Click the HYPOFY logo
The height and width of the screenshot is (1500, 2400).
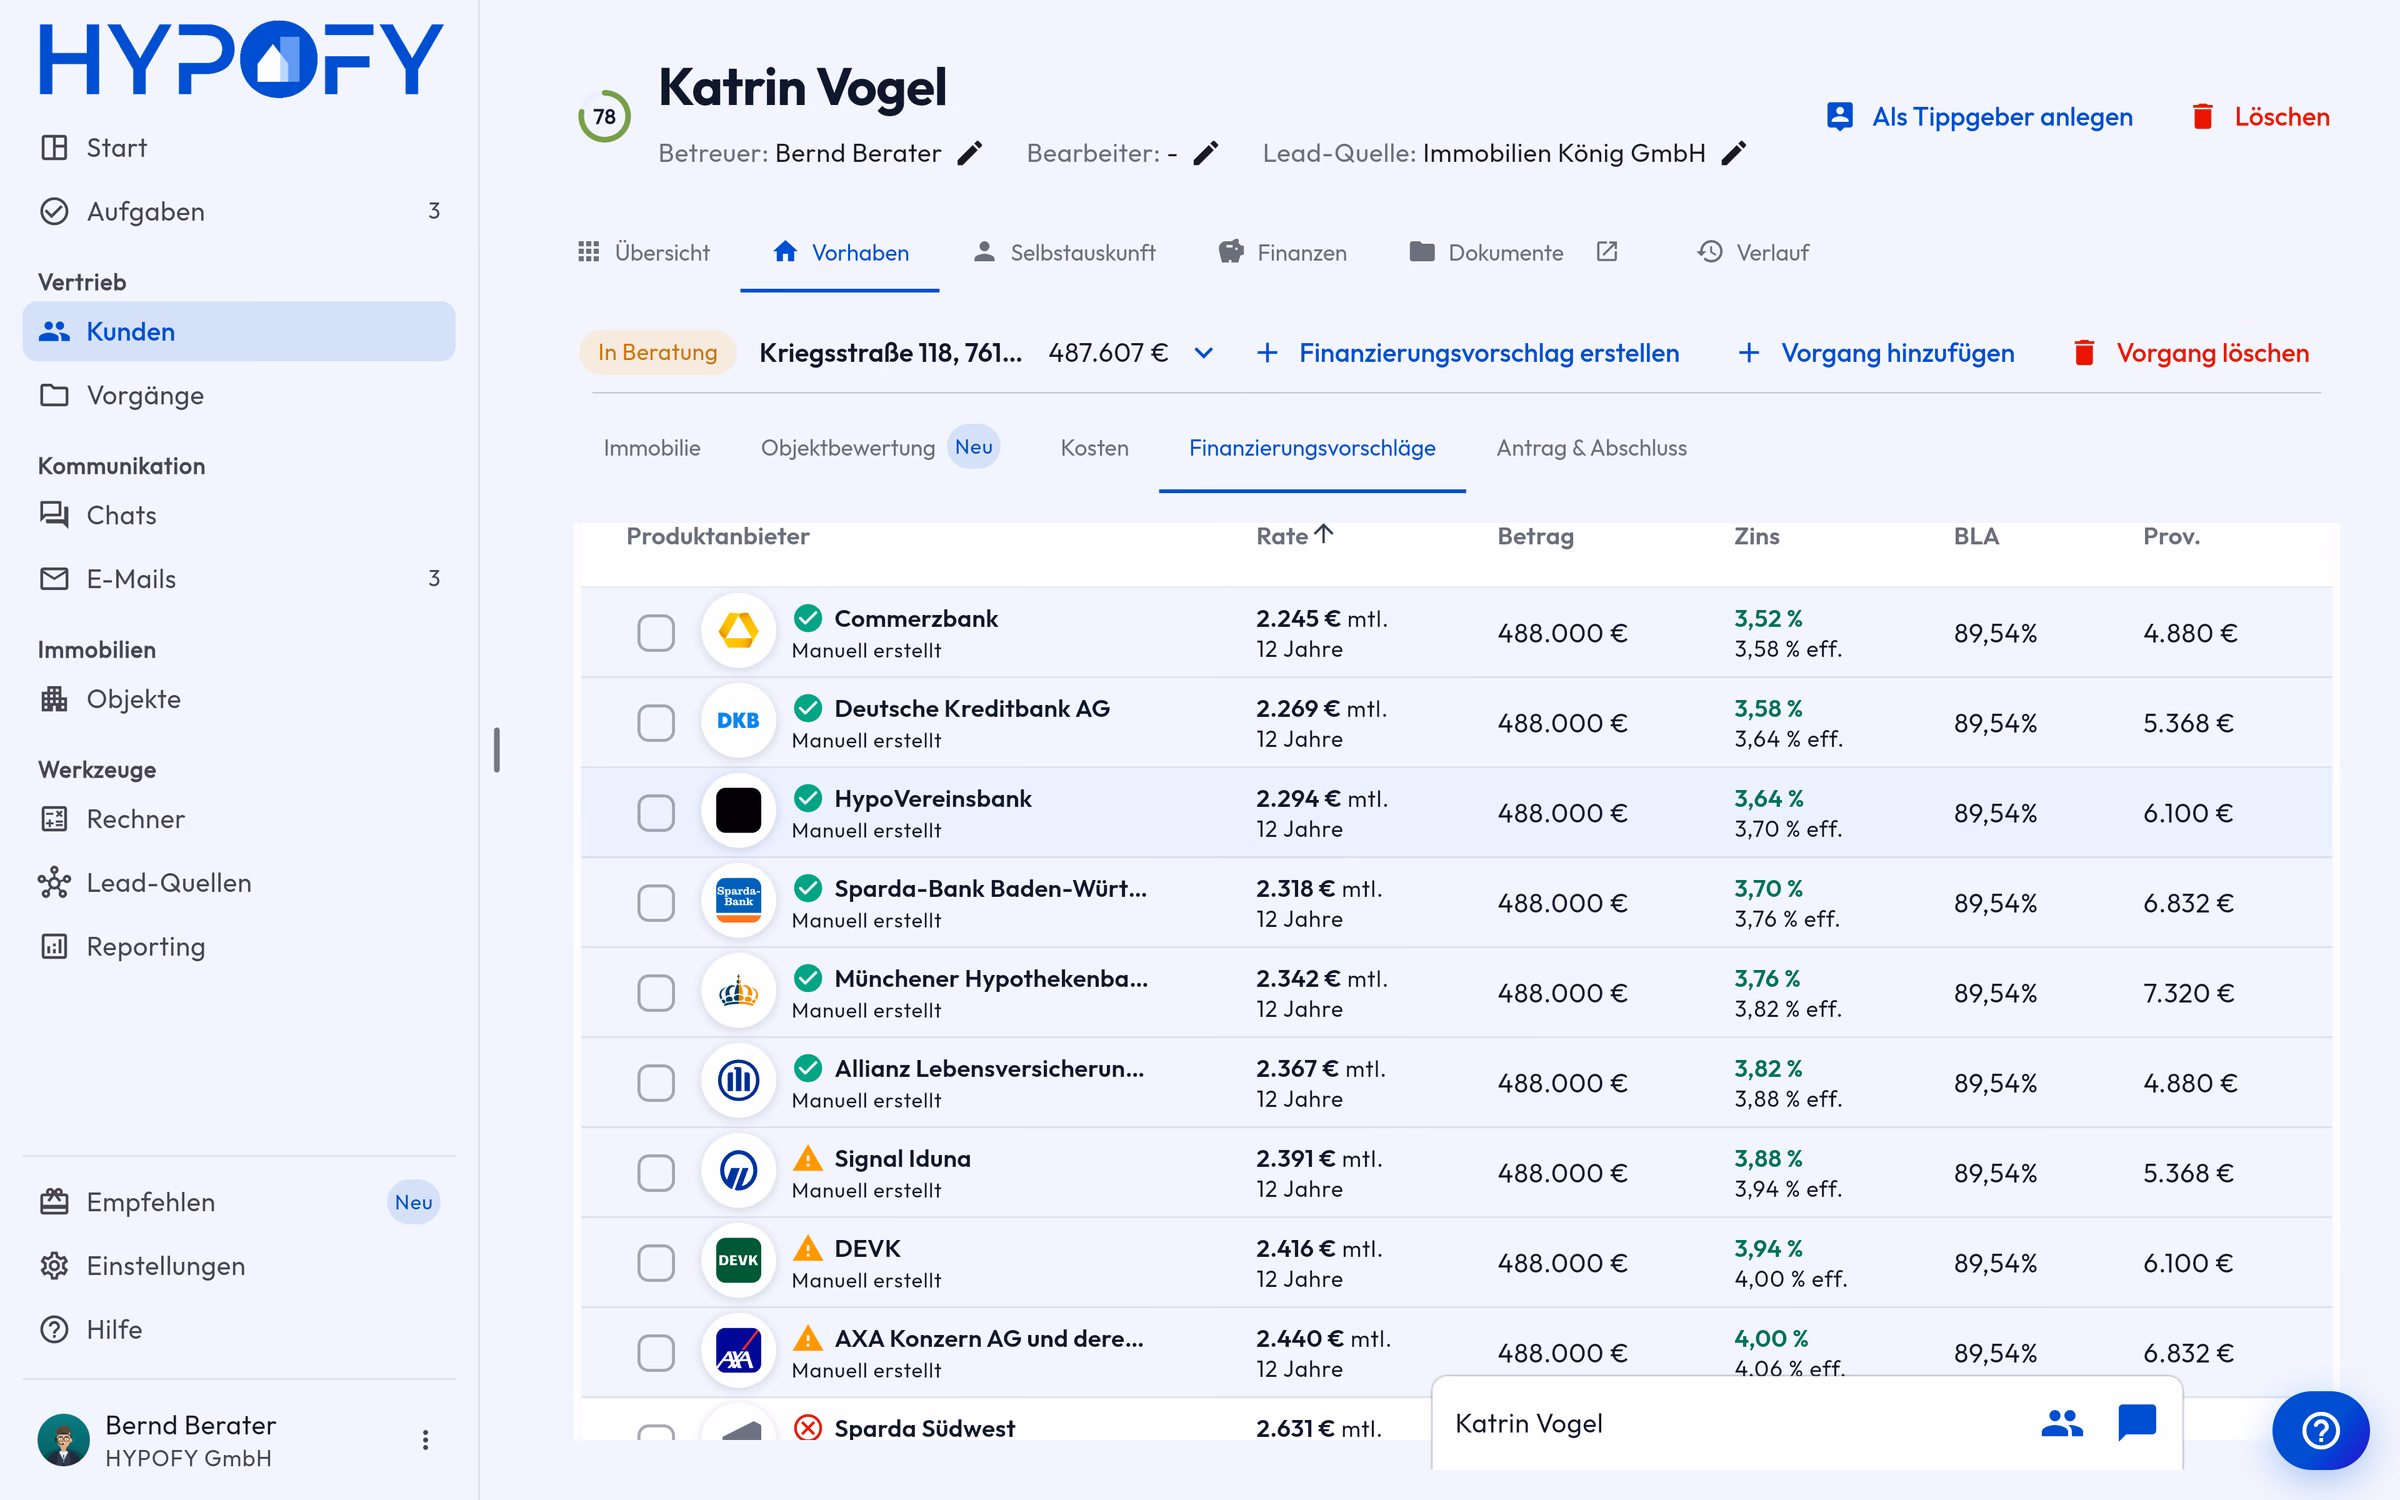click(240, 58)
